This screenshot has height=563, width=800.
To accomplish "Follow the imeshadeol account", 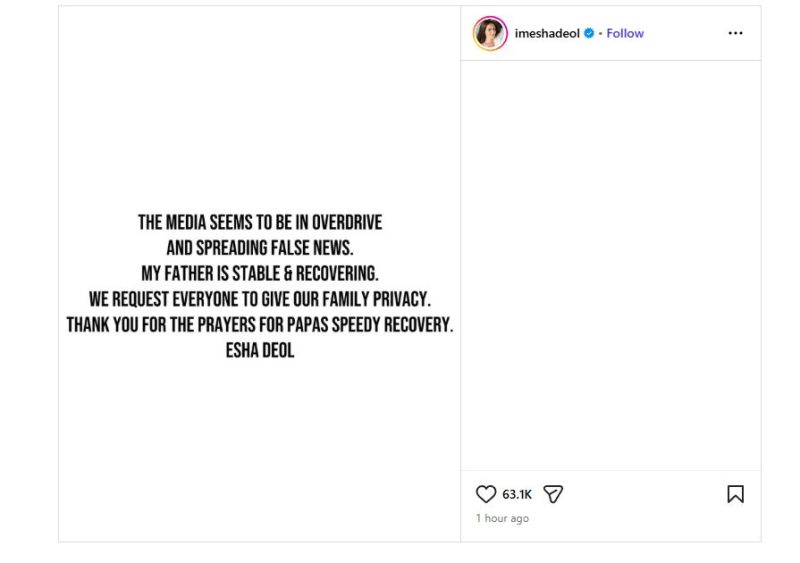I will [x=625, y=33].
